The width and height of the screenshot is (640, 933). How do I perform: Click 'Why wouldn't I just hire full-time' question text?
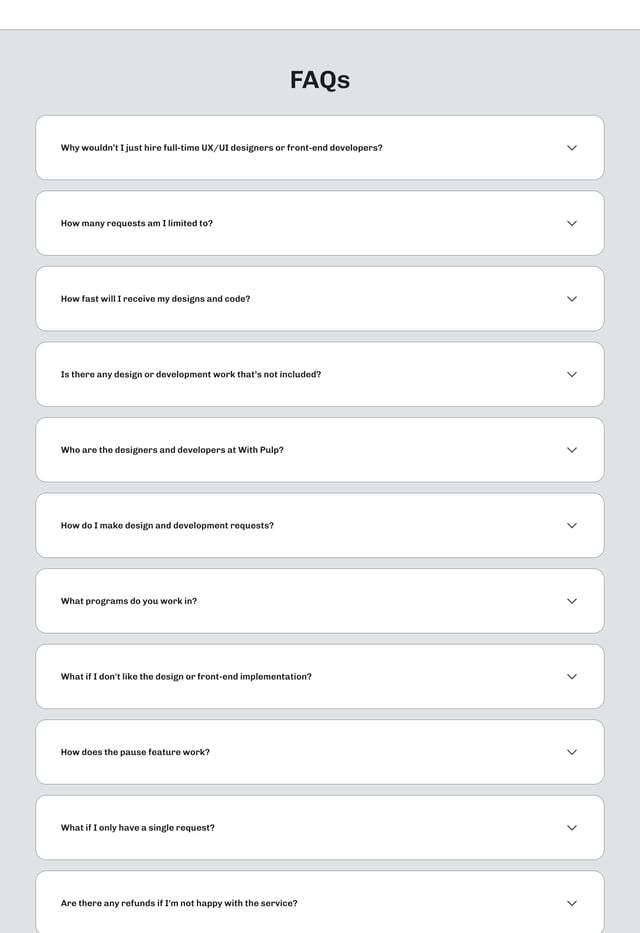tap(221, 148)
